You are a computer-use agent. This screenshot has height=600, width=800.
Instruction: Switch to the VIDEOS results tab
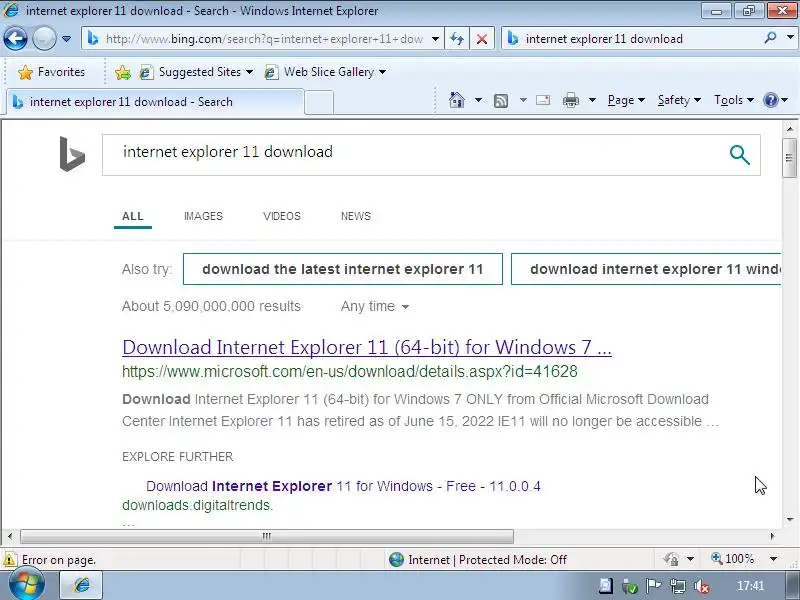(282, 216)
